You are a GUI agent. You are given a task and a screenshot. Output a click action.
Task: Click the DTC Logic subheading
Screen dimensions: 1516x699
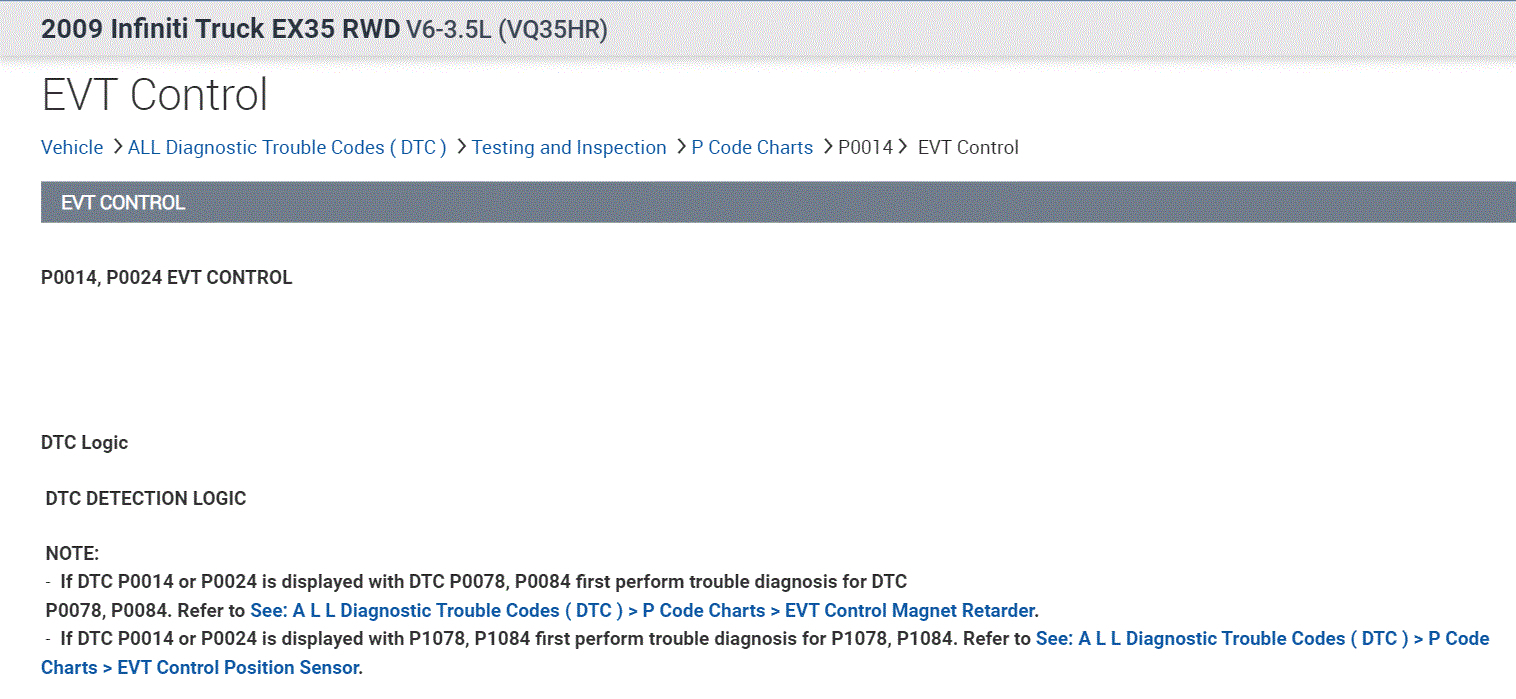click(x=85, y=442)
